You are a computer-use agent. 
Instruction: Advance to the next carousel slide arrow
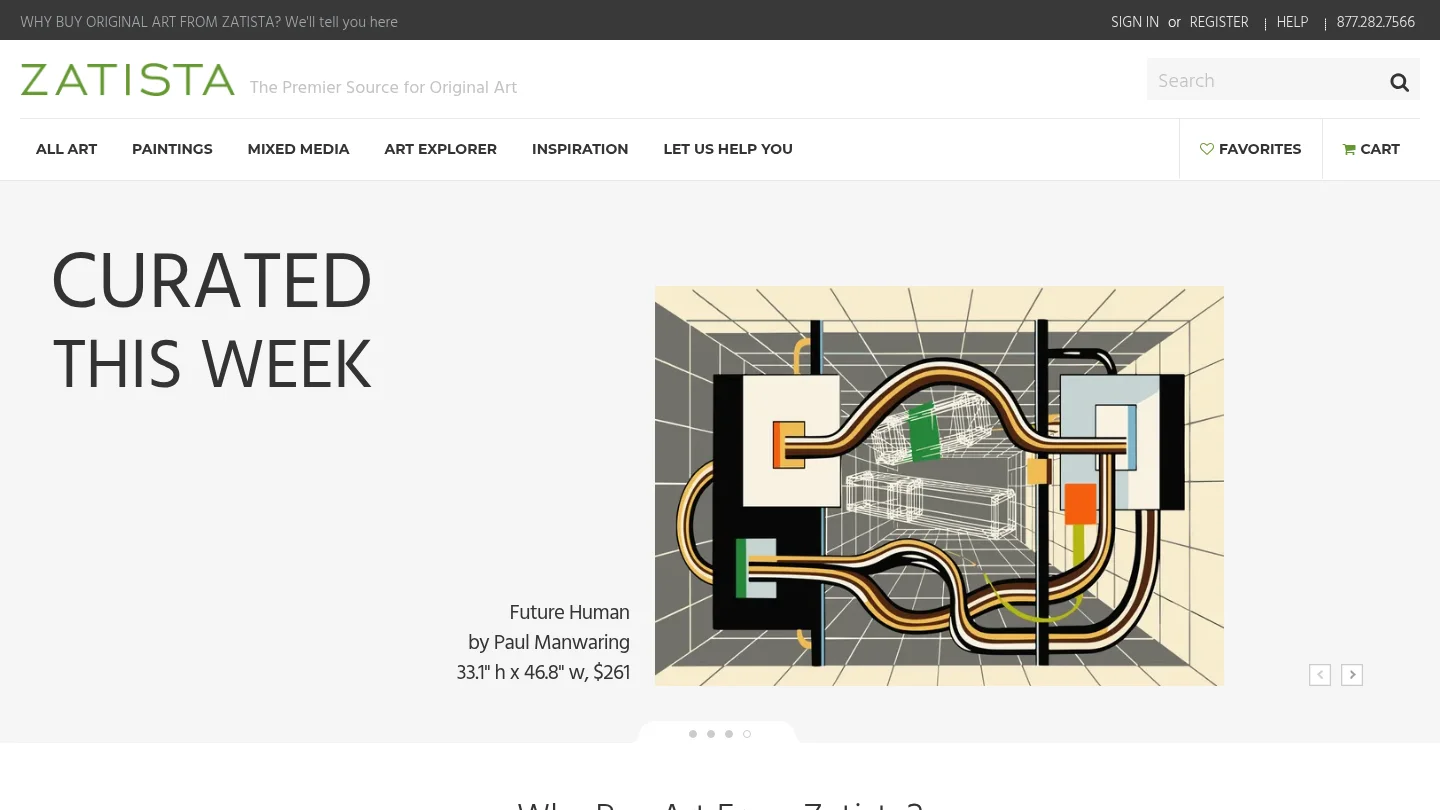pos(1352,675)
